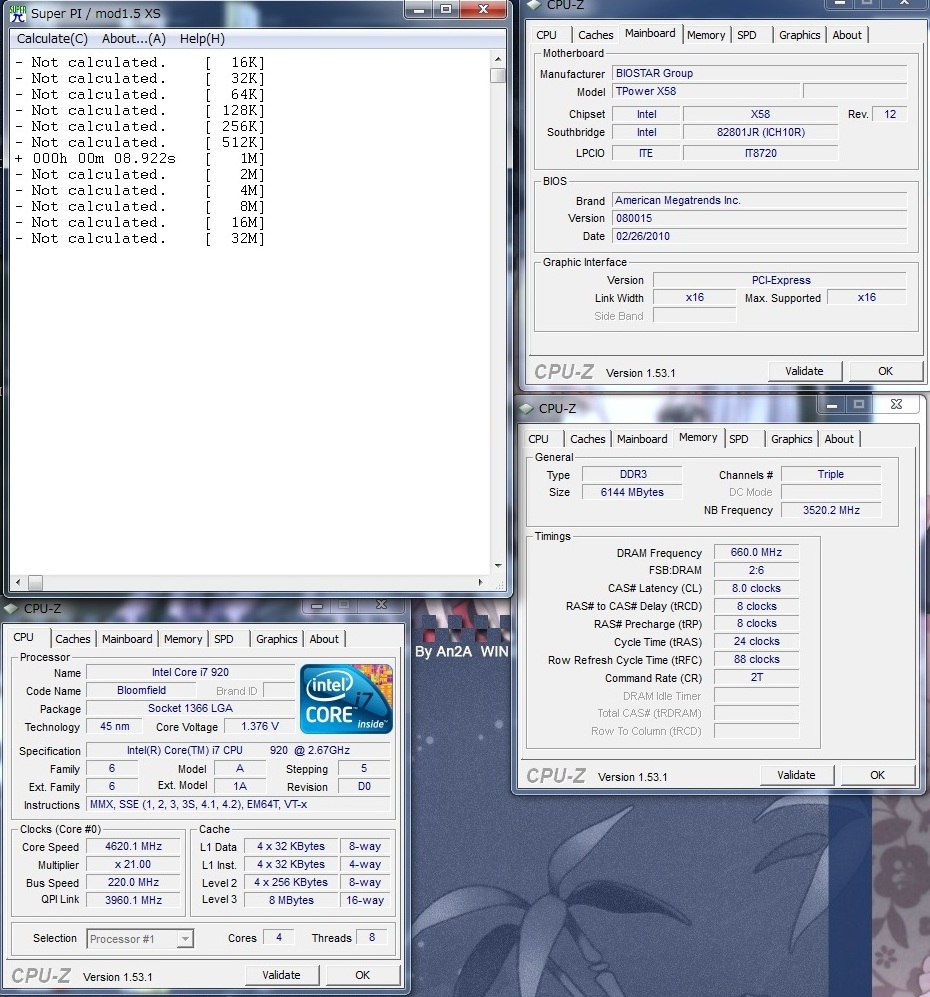Click the CPU-Z icon in bottom-left window title bar

[x=11, y=609]
